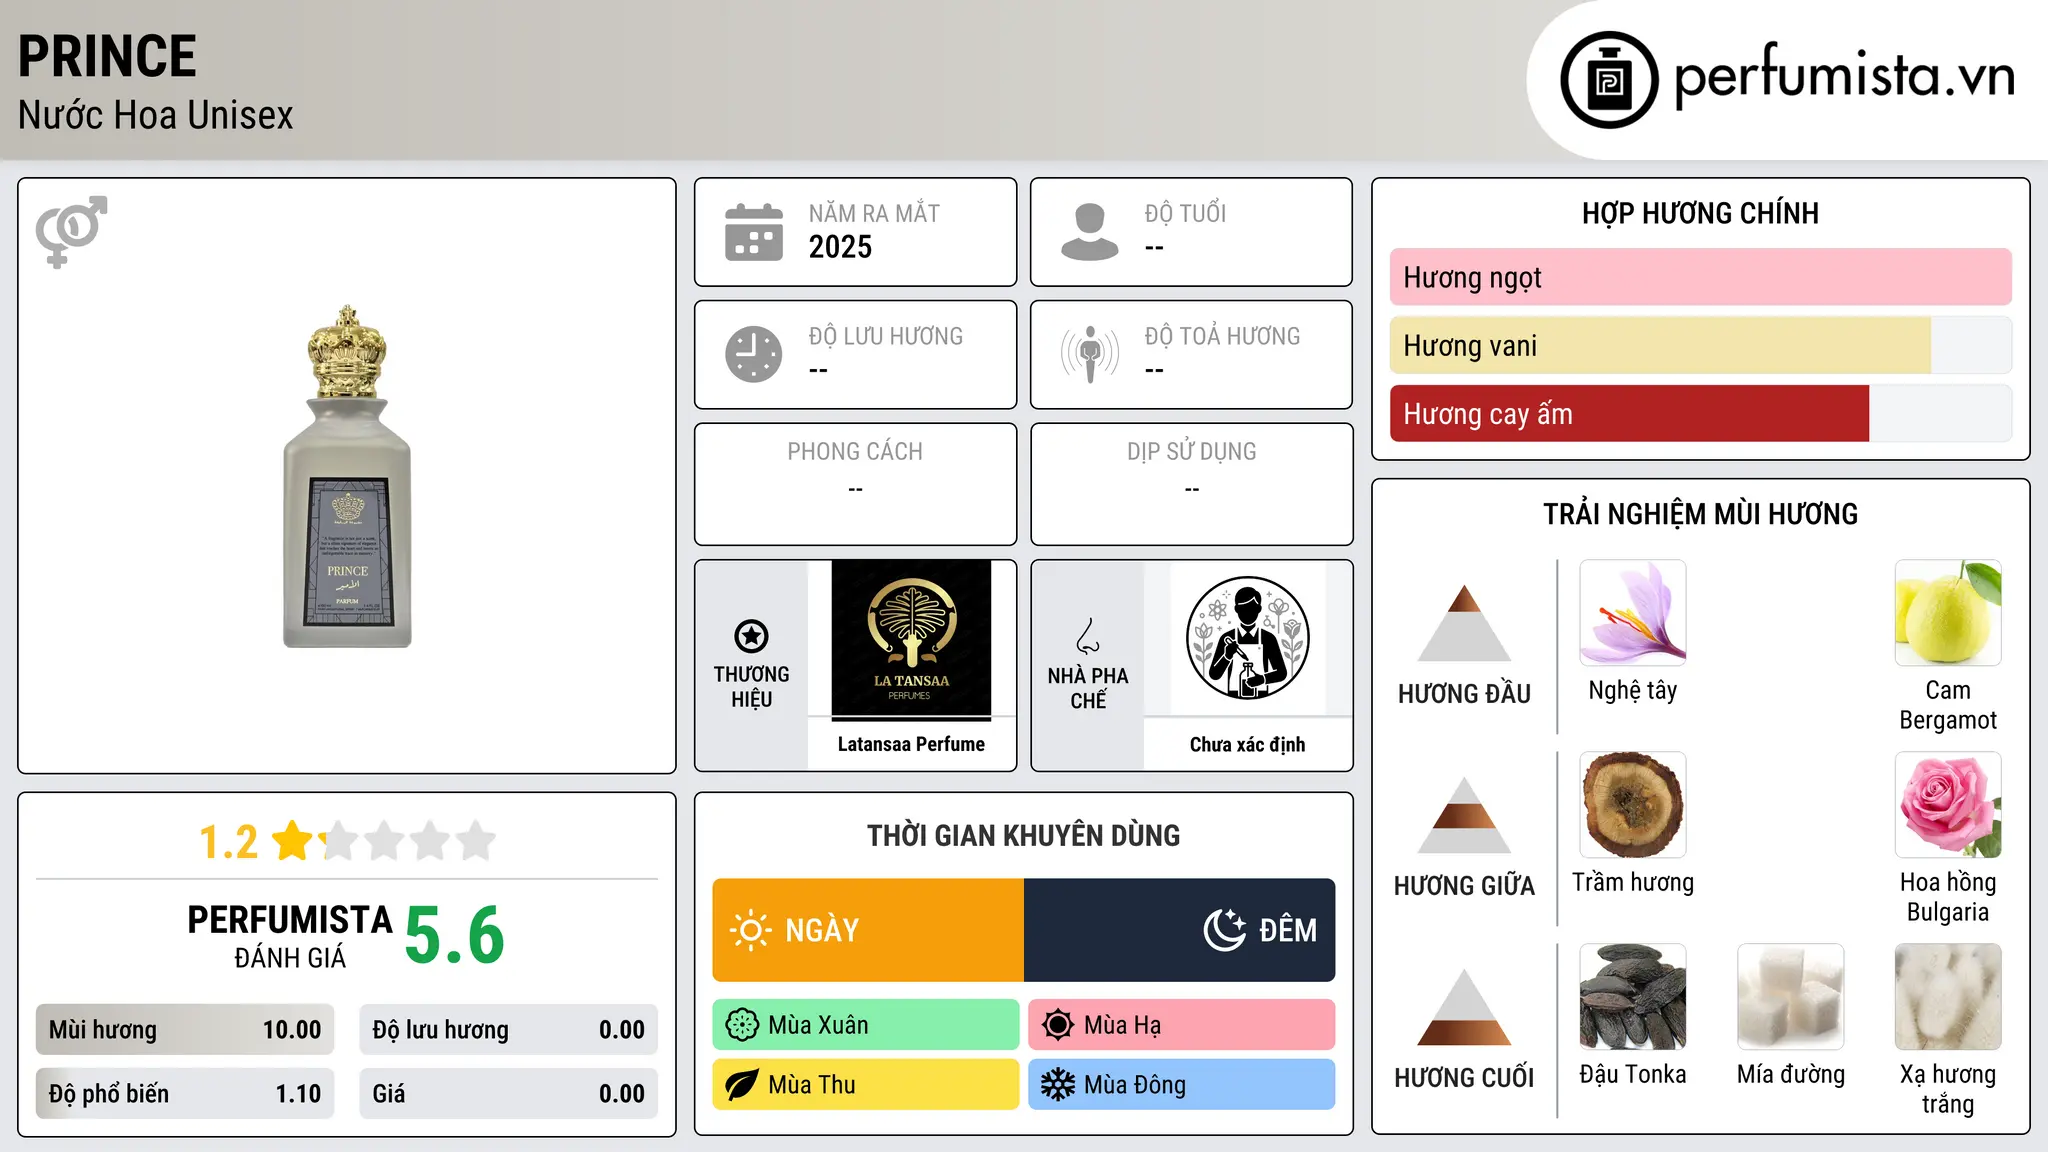Click the base notes pyramid icon
The width and height of the screenshot is (2048, 1152).
[x=1464, y=1007]
